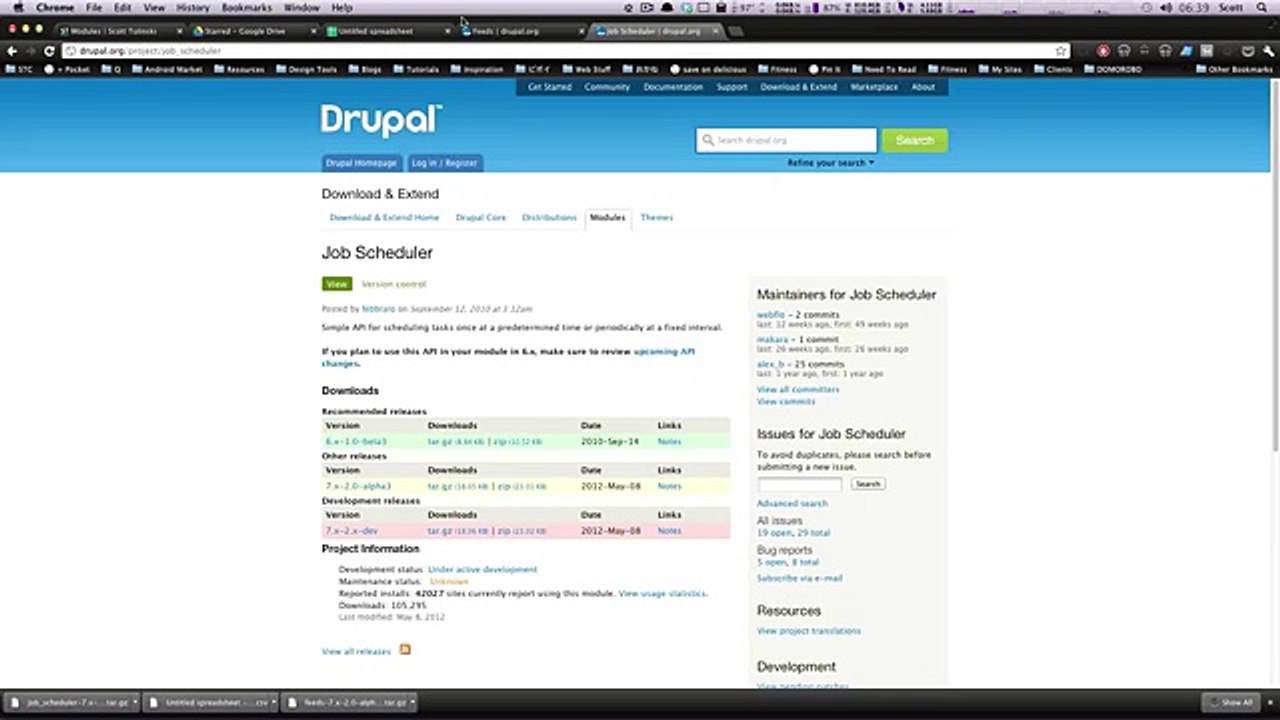This screenshot has width=1280, height=720.
Task: Click the bookmark star in address bar
Action: pyautogui.click(x=1061, y=51)
